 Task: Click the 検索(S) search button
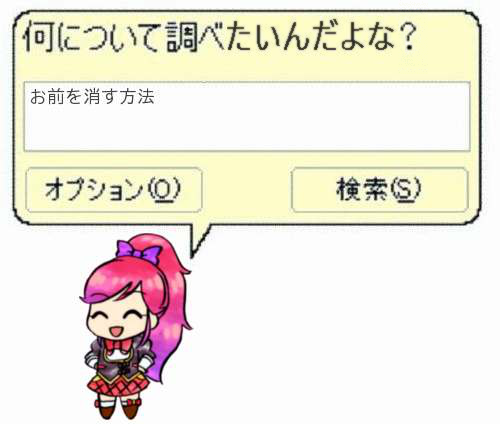click(380, 190)
